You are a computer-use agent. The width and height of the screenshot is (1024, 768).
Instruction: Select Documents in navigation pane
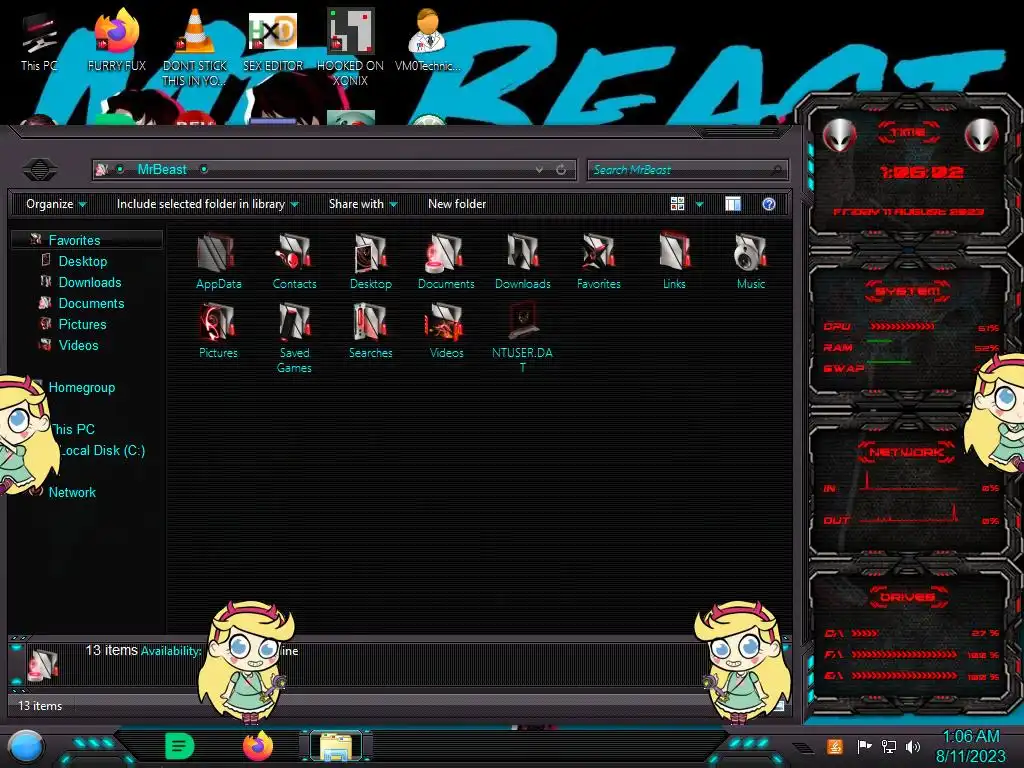[x=91, y=303]
